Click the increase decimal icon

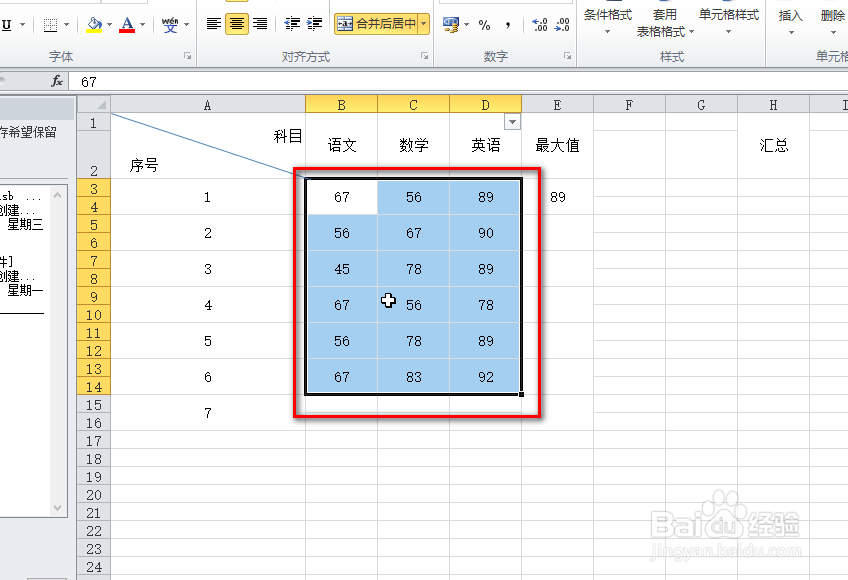[x=540, y=26]
